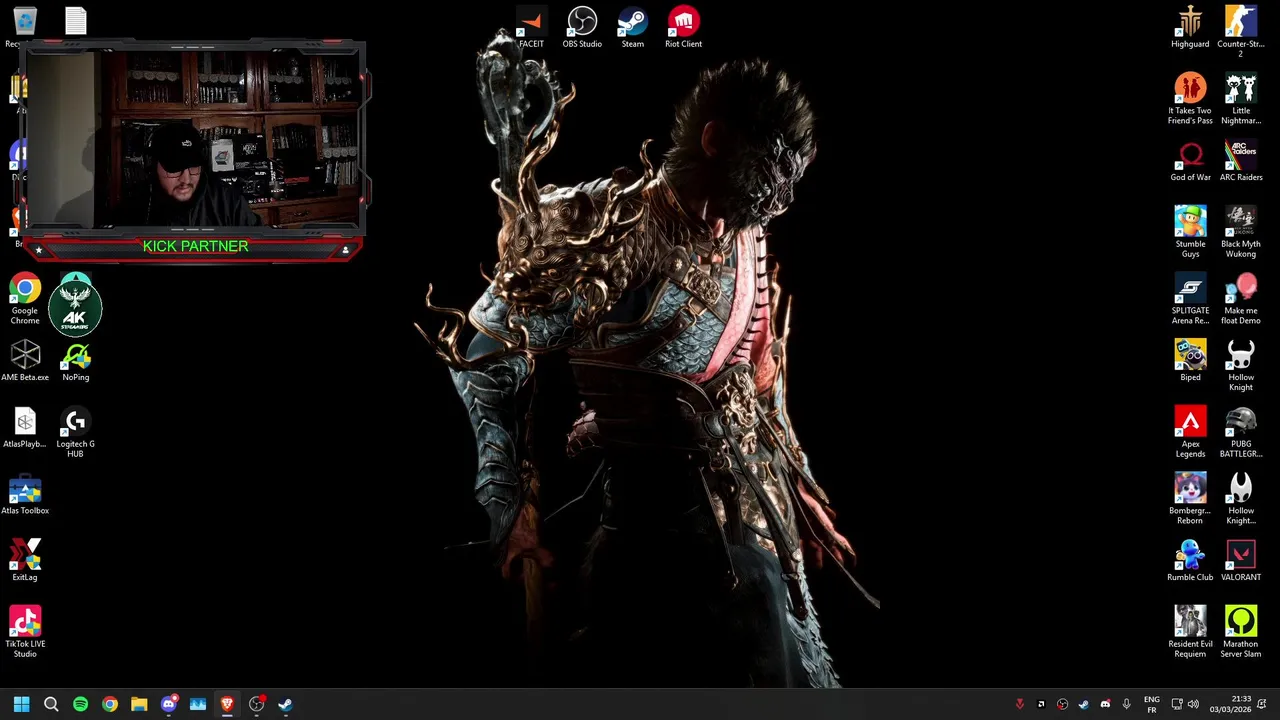Screen dimensions: 1280x720
Task: Switch to Steam on the taskbar
Action: [285, 704]
